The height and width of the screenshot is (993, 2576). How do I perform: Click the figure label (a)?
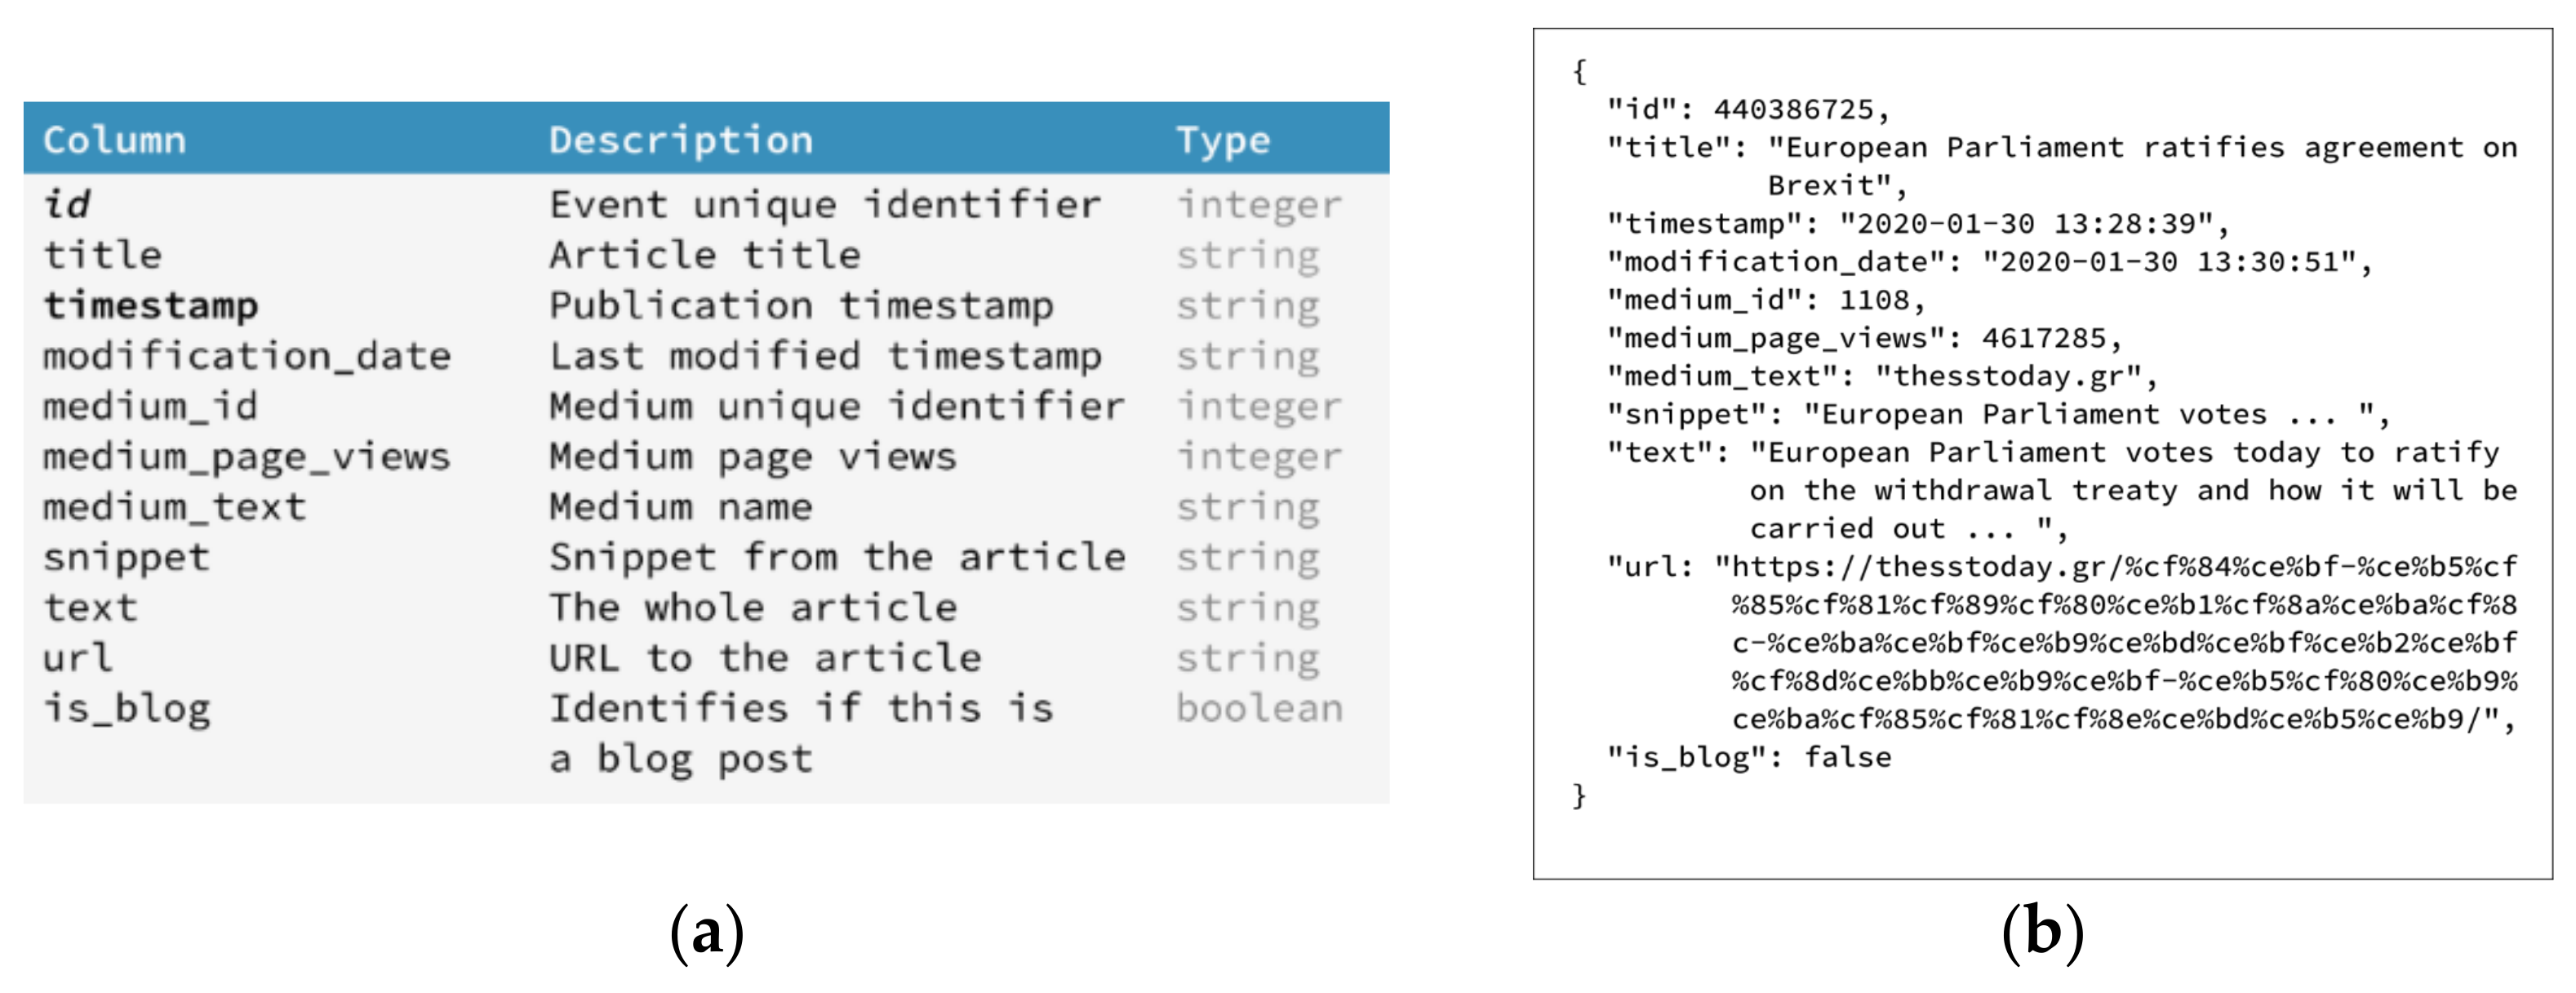(x=706, y=932)
